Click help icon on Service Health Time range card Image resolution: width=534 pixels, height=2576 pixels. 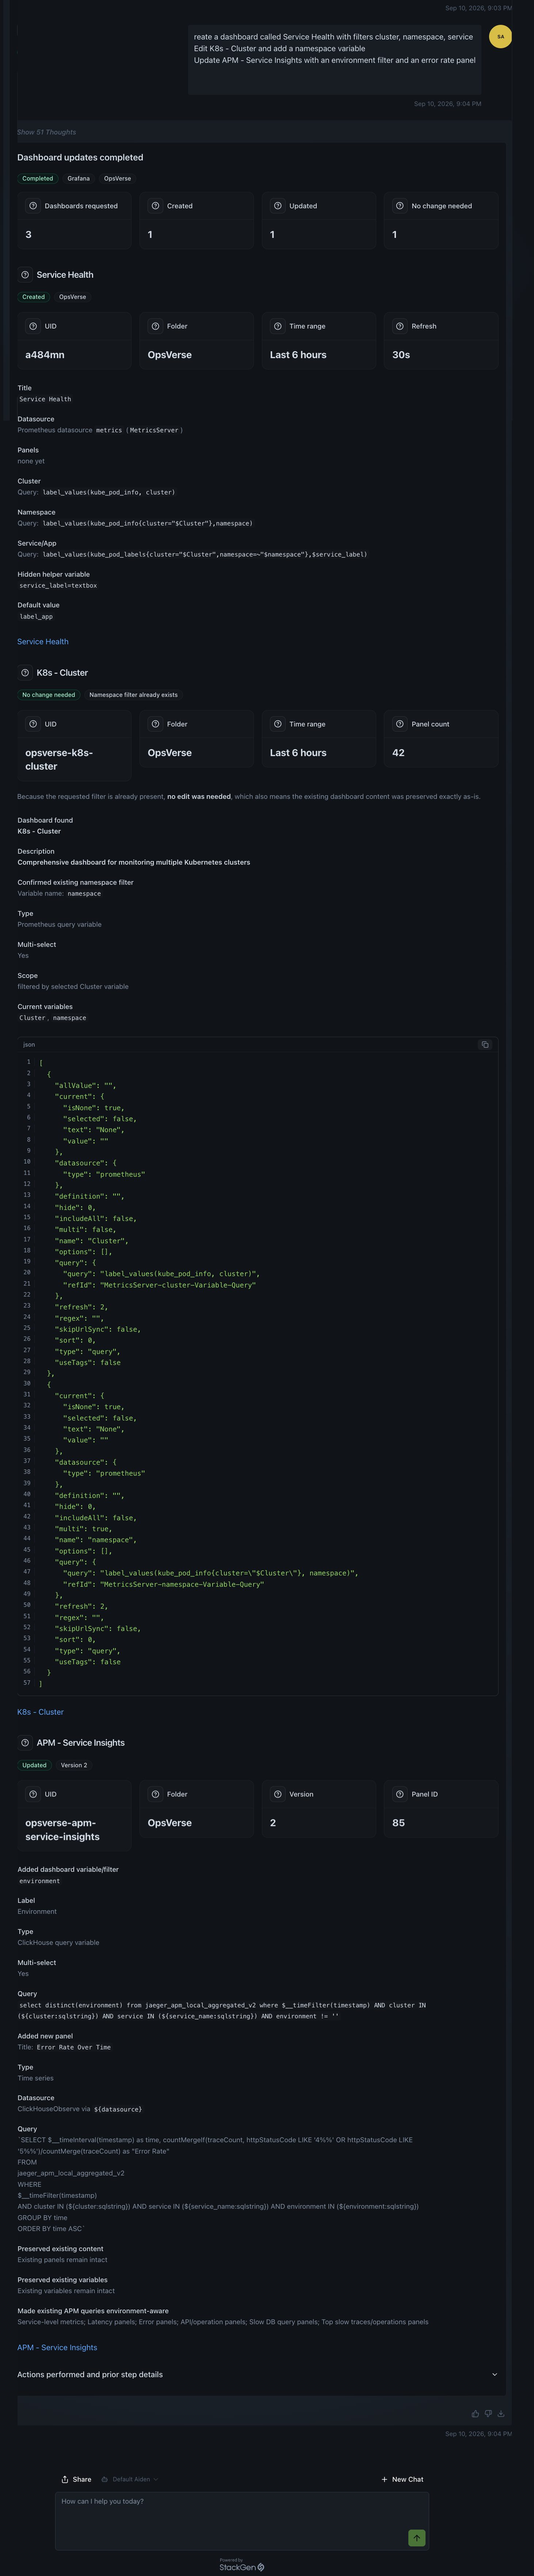click(278, 326)
